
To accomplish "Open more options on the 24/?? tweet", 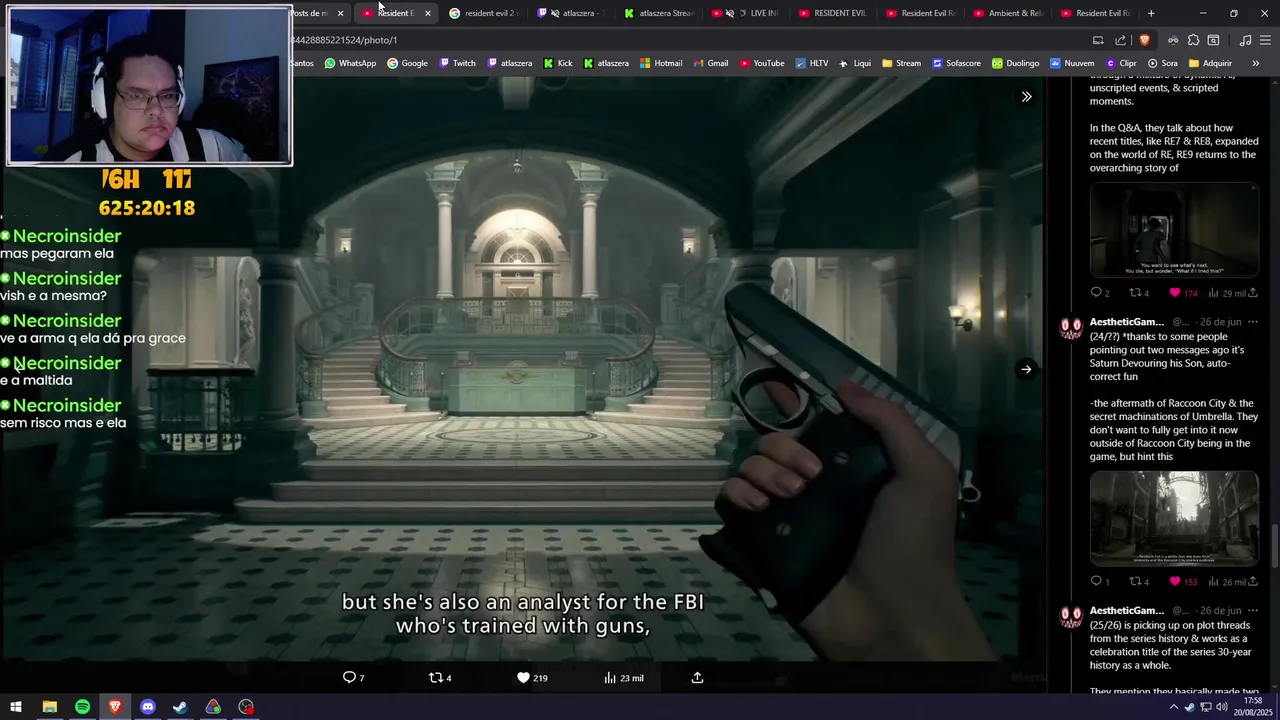I will [1252, 322].
